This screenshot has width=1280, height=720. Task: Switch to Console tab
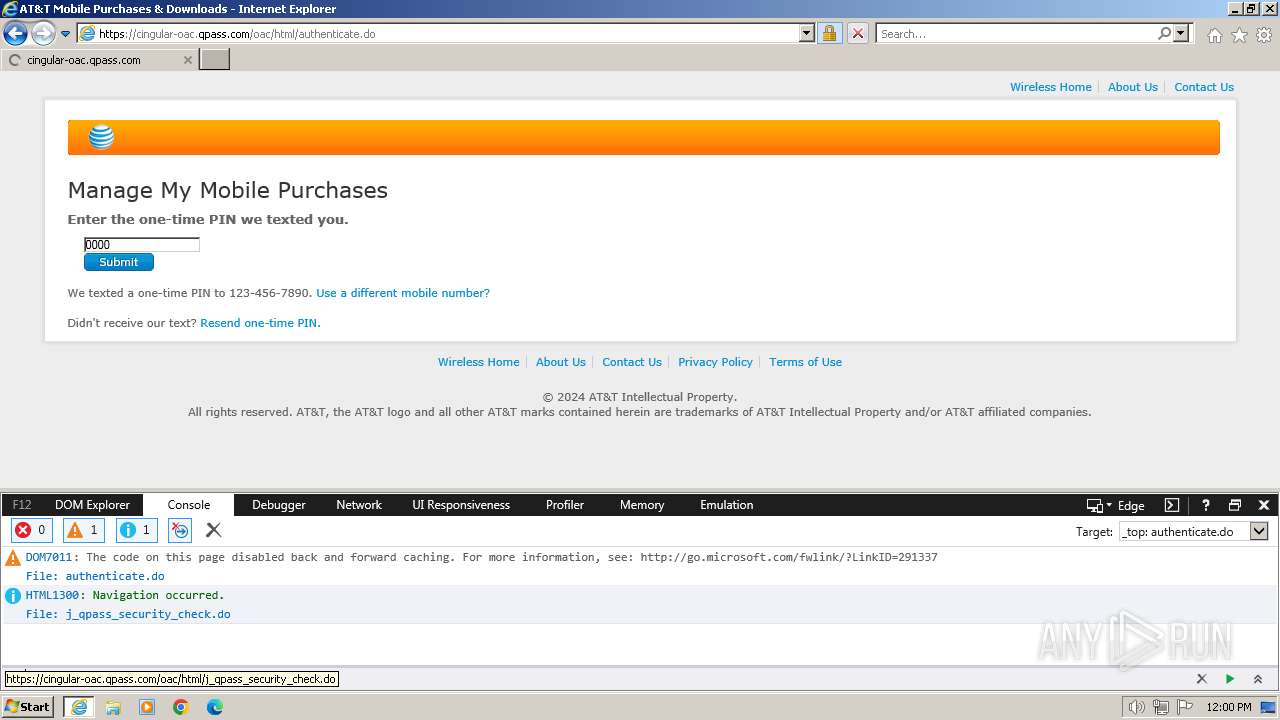point(189,505)
